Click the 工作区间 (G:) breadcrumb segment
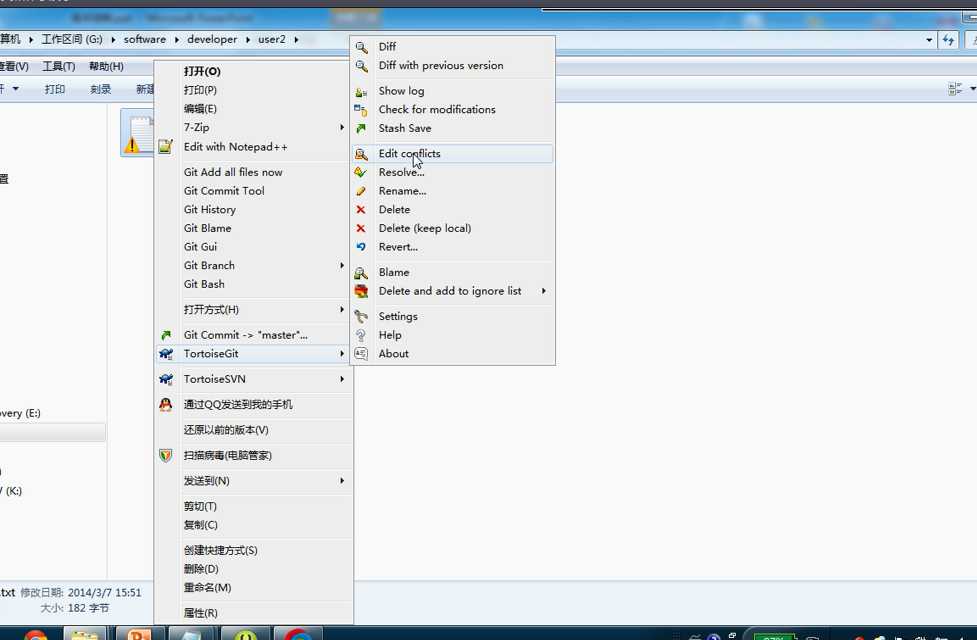This screenshot has height=640, width=977. click(x=72, y=39)
